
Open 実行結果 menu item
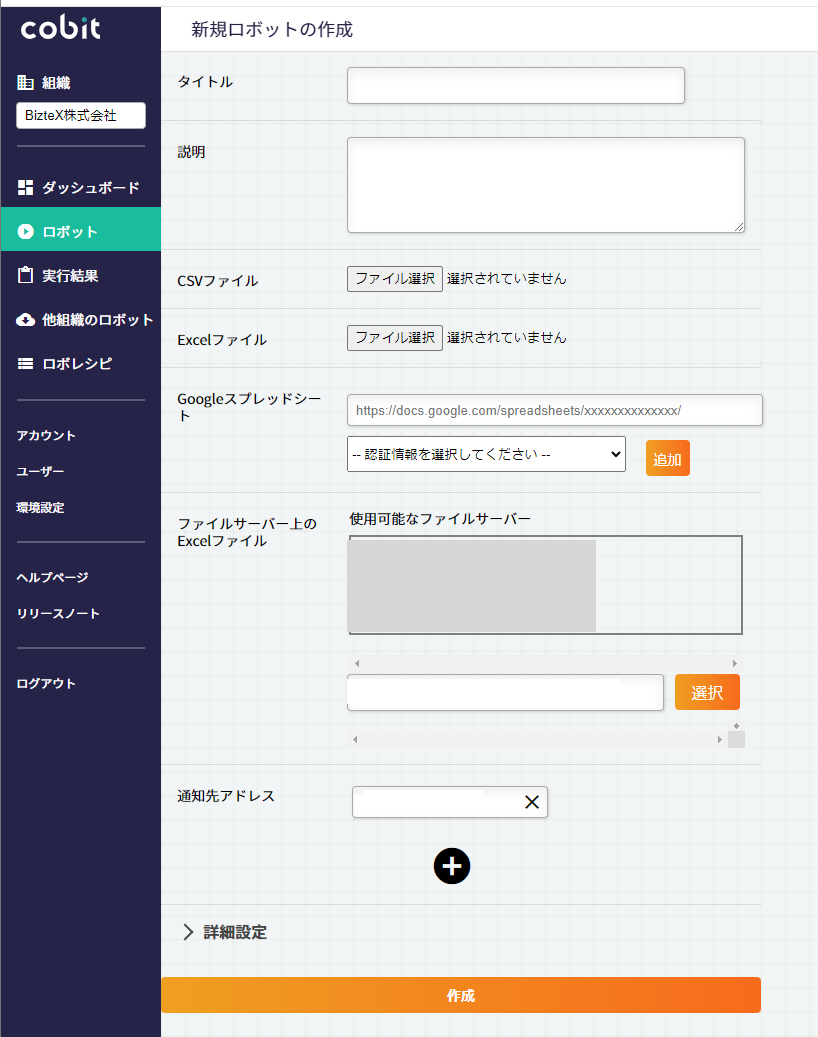click(x=81, y=275)
